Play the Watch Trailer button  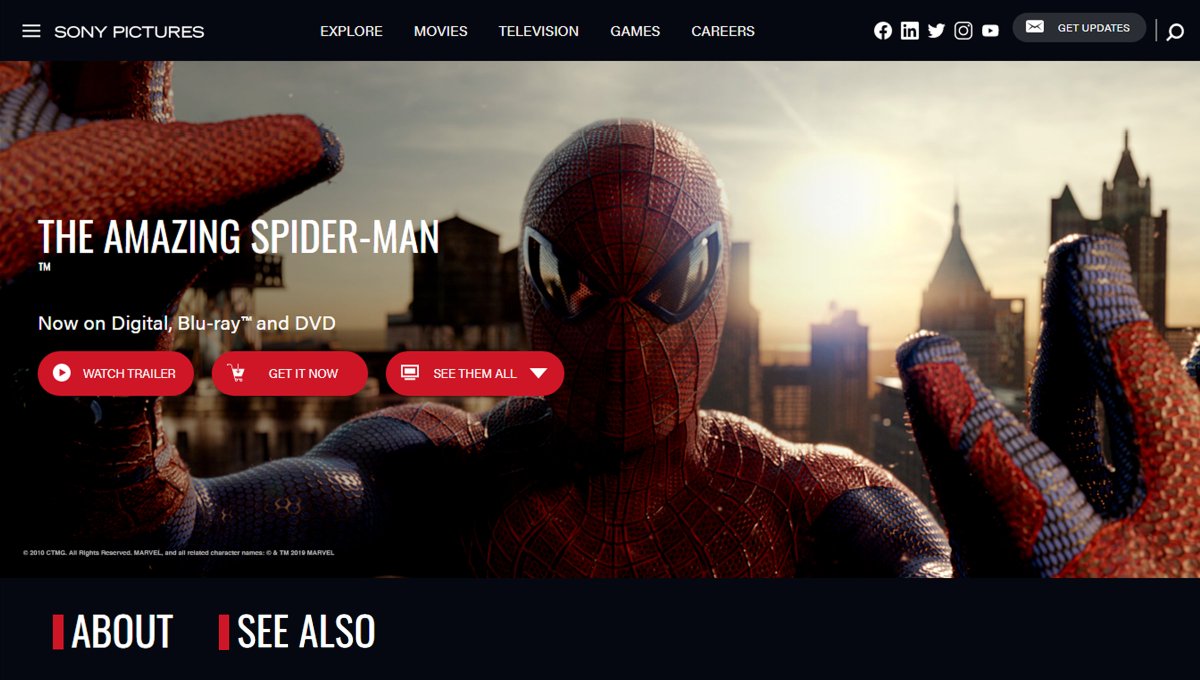(x=116, y=373)
